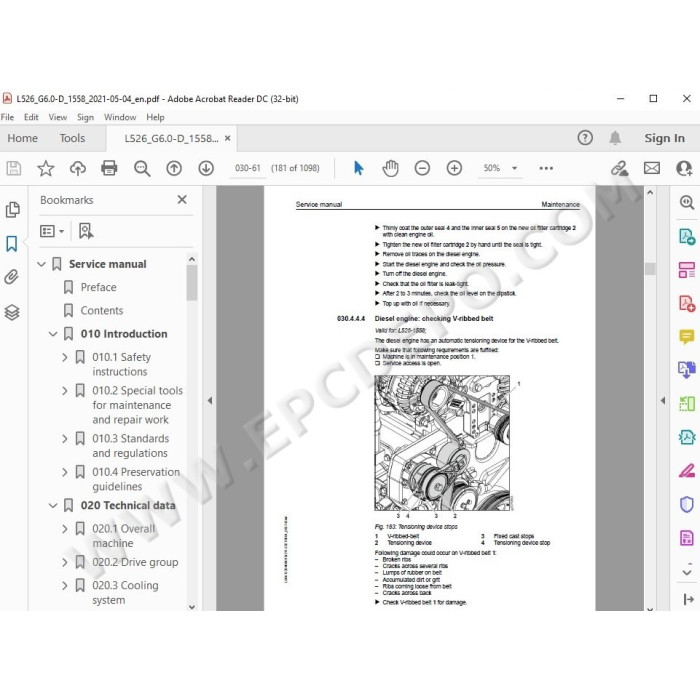Expand 010.2 Special tools bookmark
The width and height of the screenshot is (700, 700).
[65, 391]
